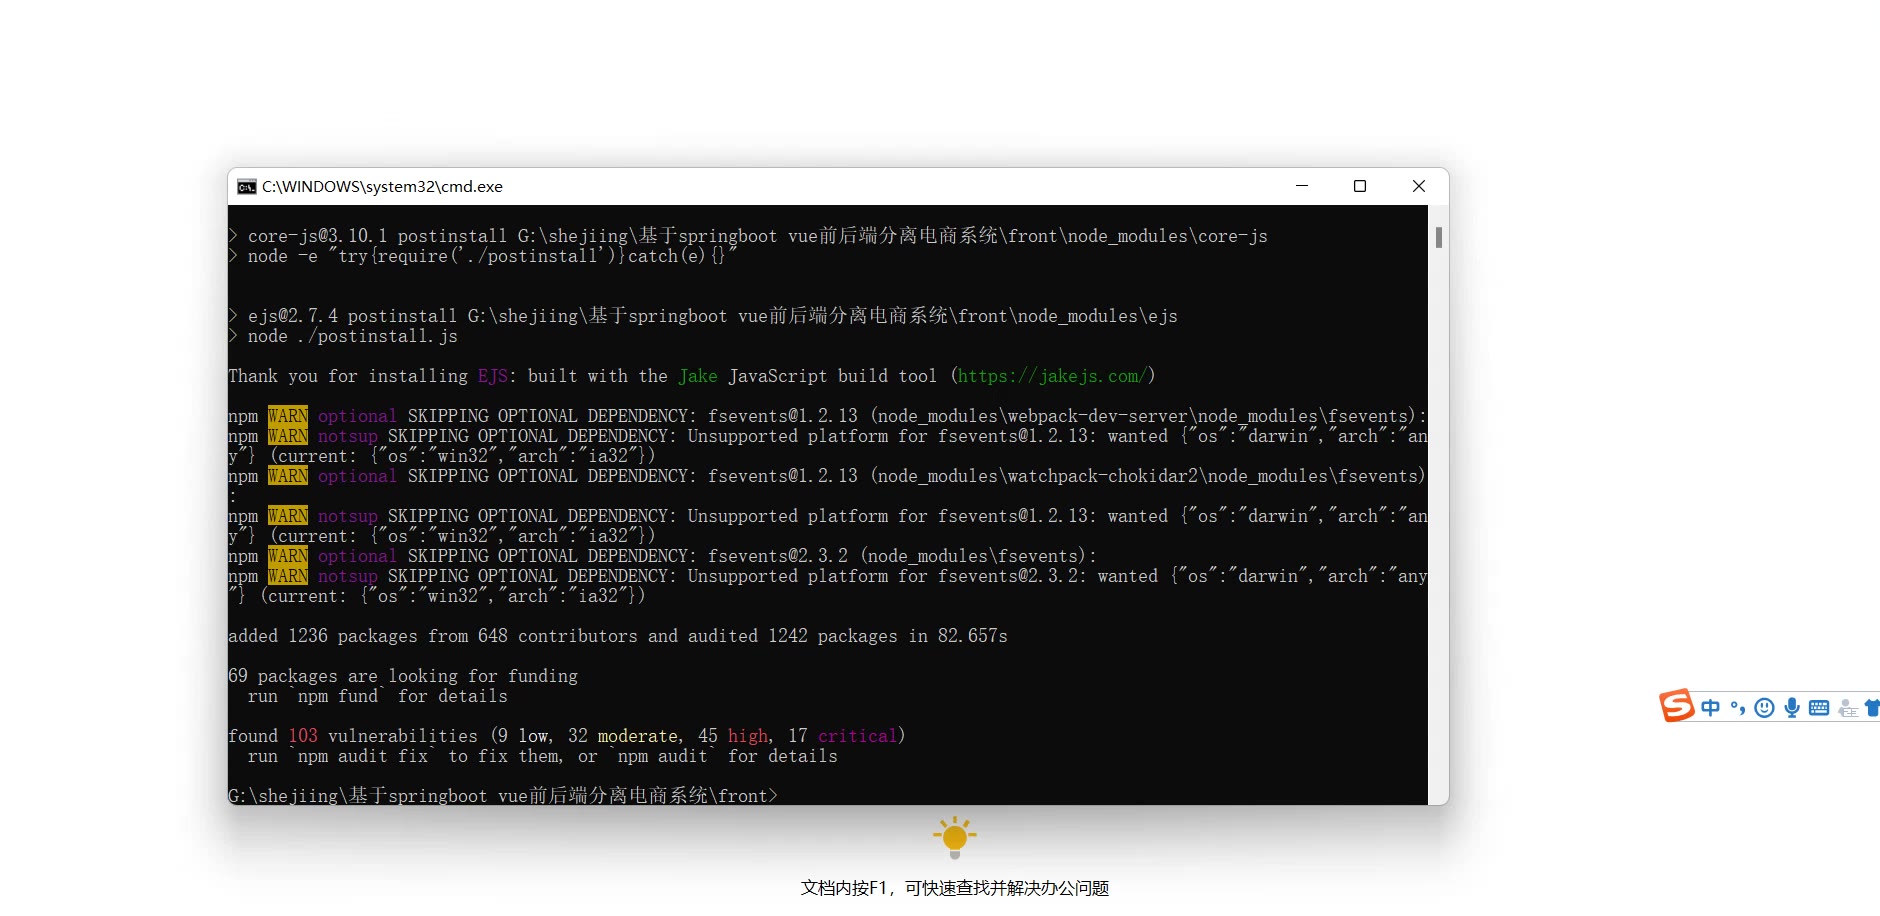The height and width of the screenshot is (916, 1880).
Task: Click the "npm audit fix" suggestion line
Action: (x=543, y=756)
